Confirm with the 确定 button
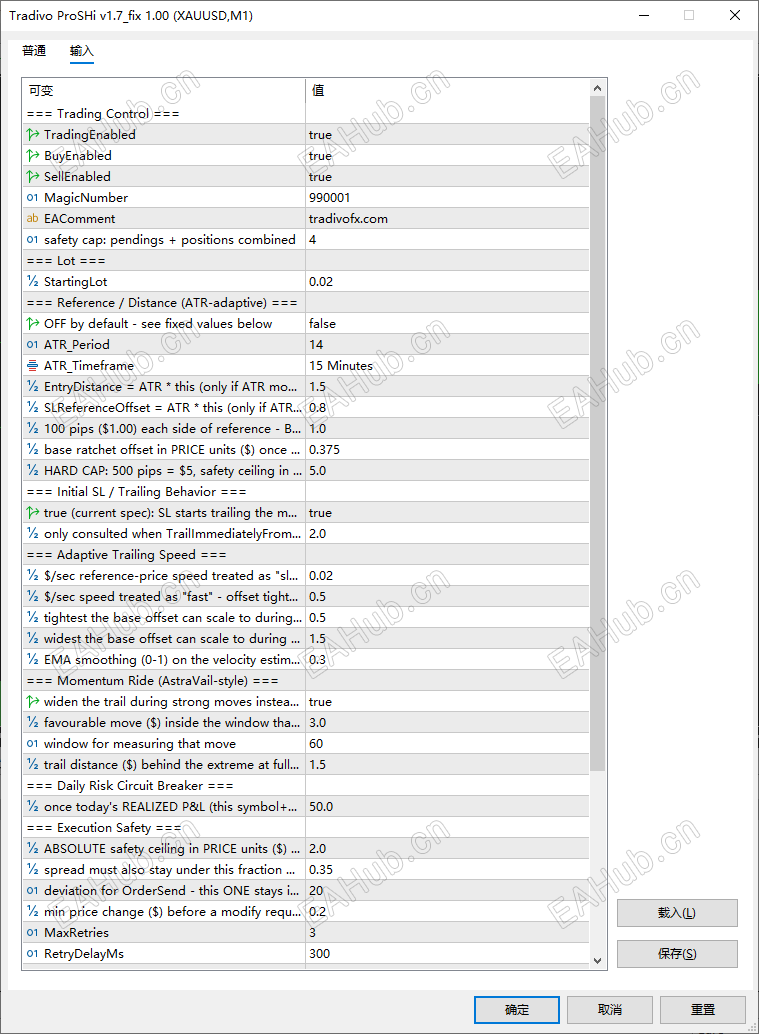 [x=517, y=1010]
